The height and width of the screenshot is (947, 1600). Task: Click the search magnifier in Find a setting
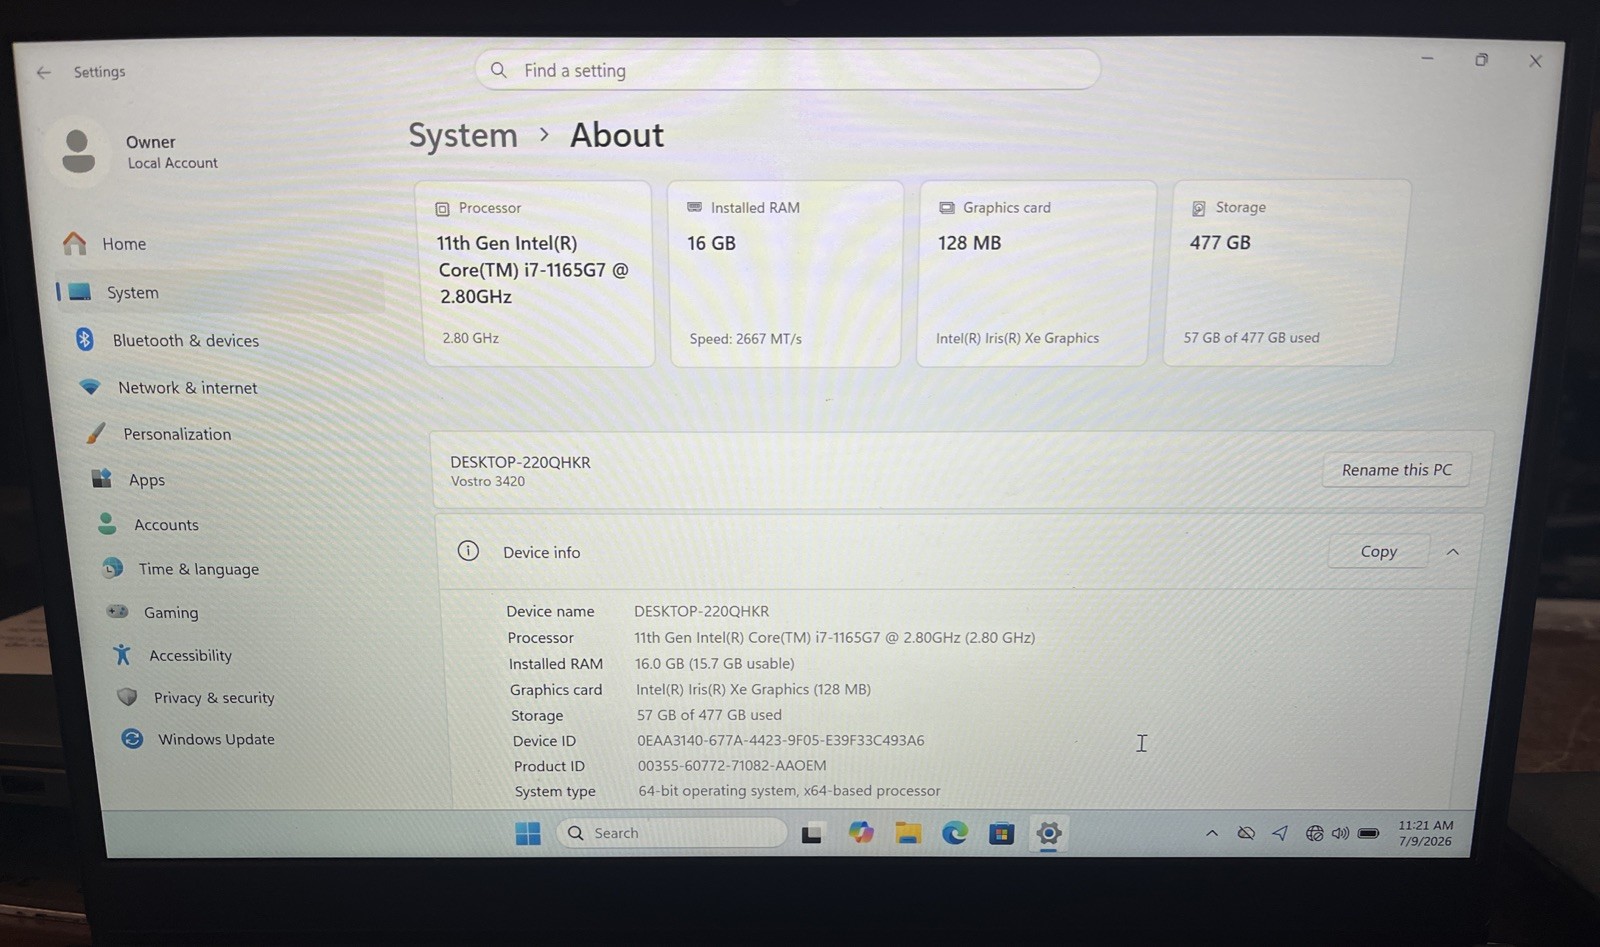click(498, 70)
